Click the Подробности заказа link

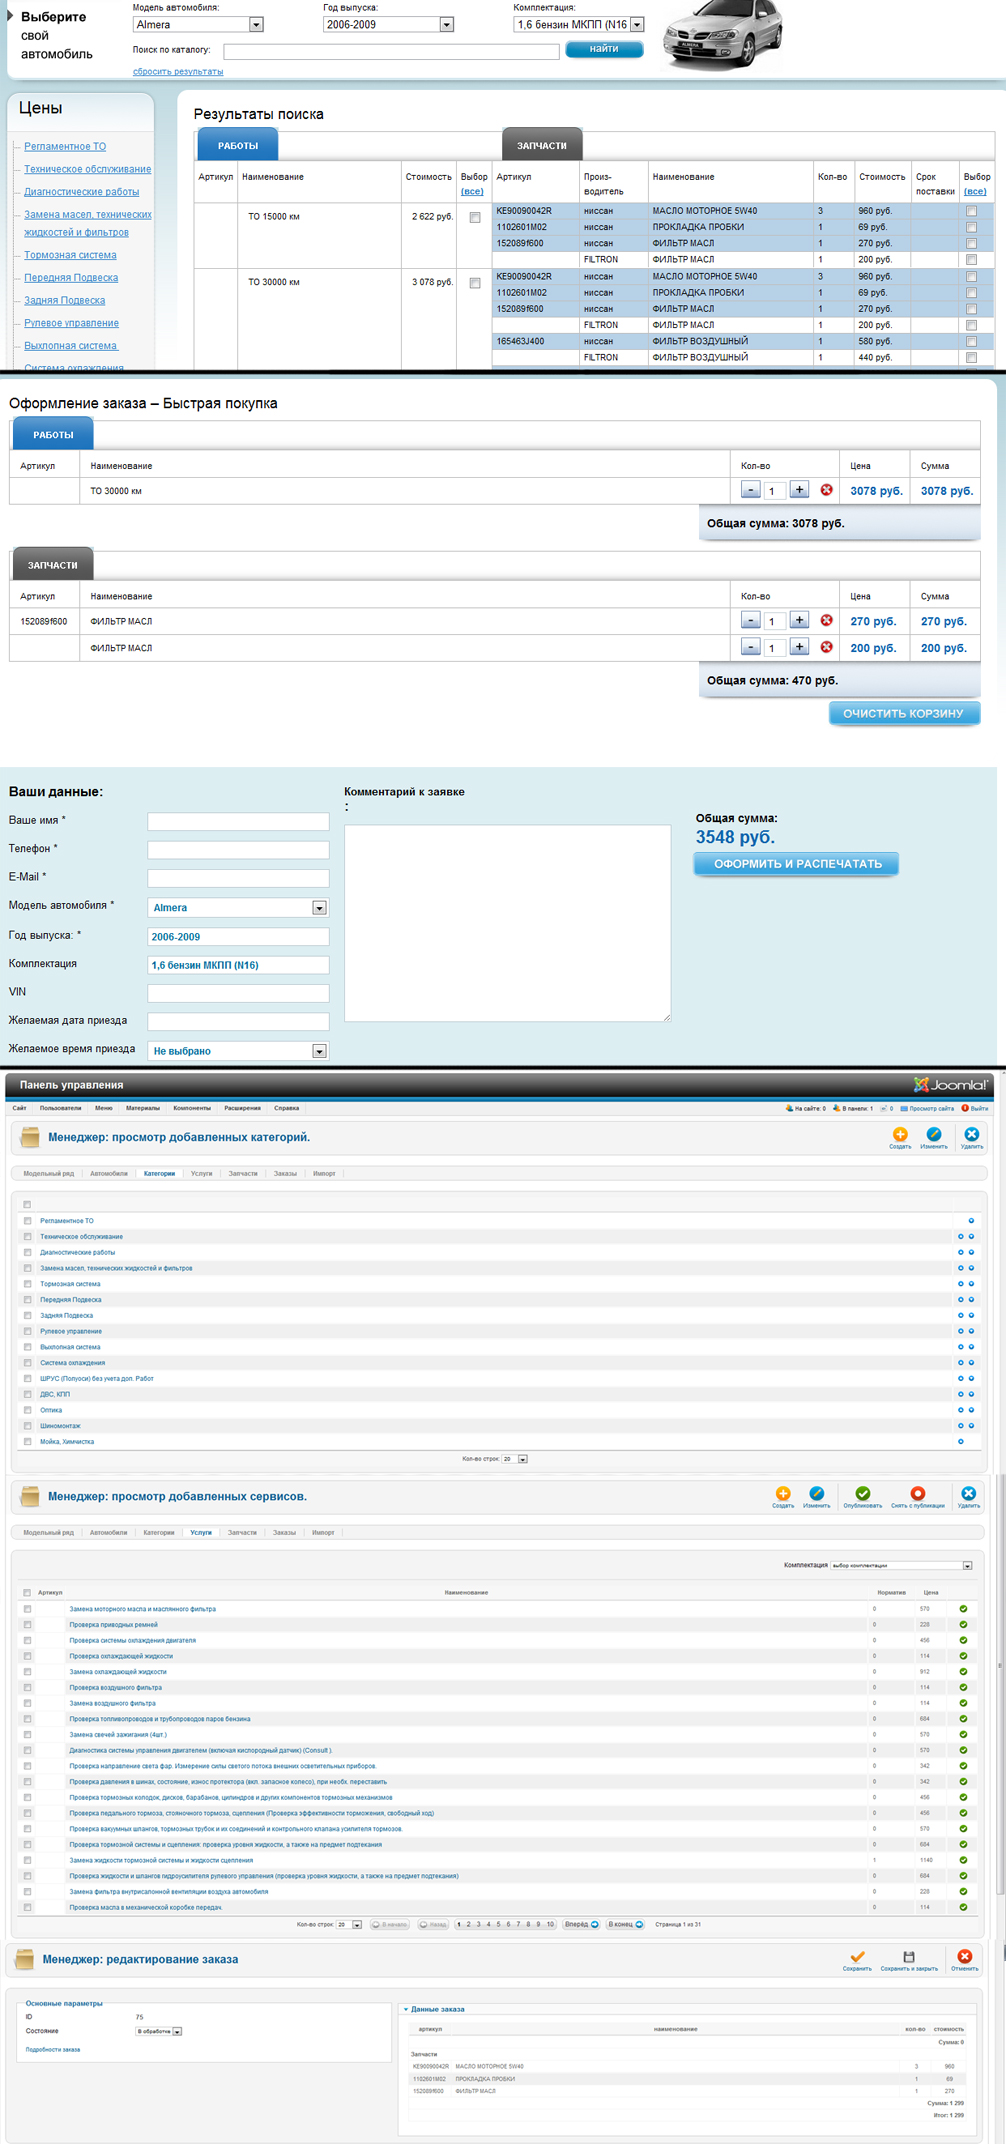pyautogui.click(x=53, y=2049)
